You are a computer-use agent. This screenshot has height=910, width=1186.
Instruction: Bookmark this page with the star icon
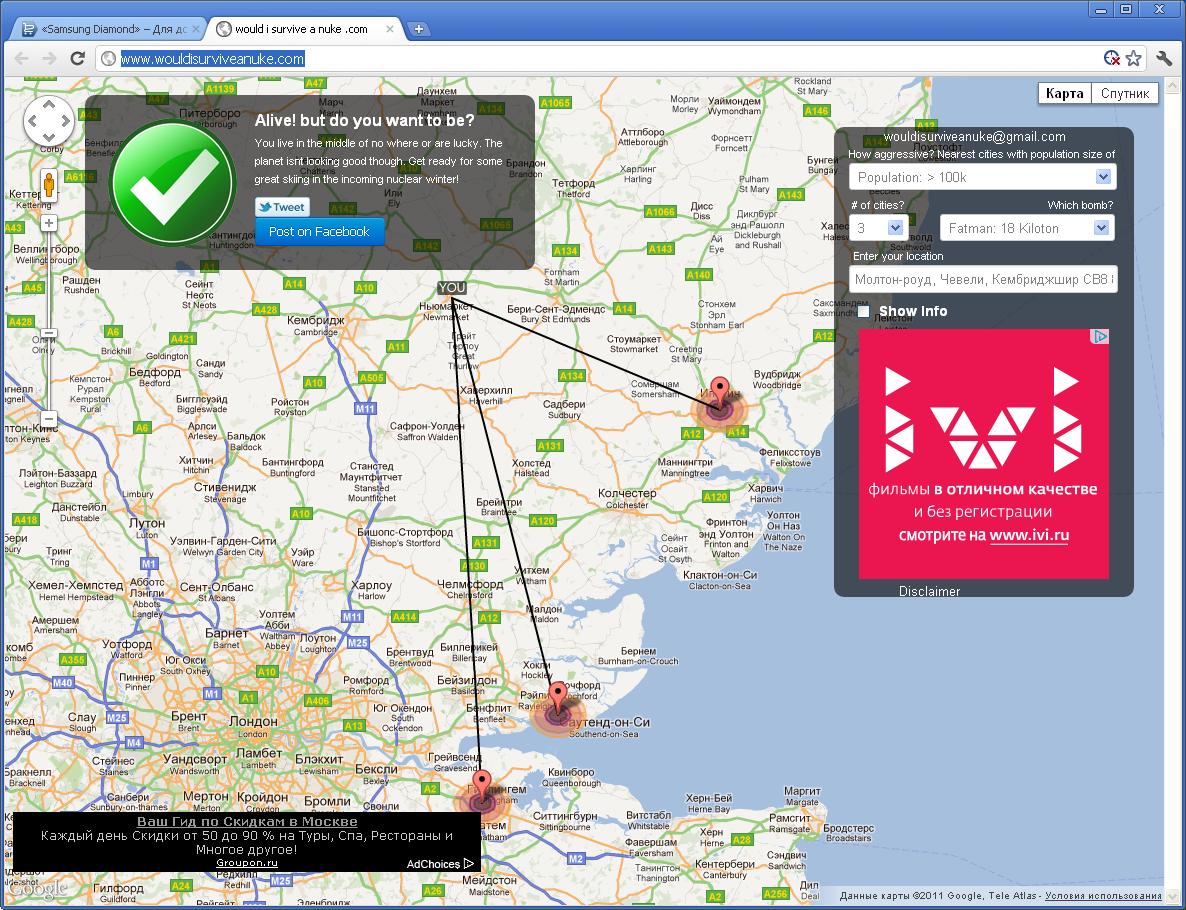(1133, 58)
